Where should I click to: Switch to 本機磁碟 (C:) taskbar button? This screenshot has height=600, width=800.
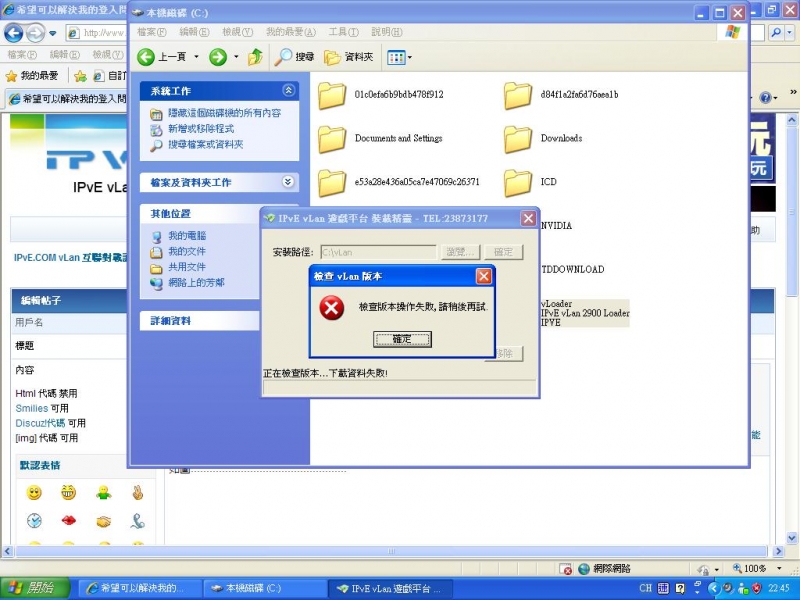264,588
